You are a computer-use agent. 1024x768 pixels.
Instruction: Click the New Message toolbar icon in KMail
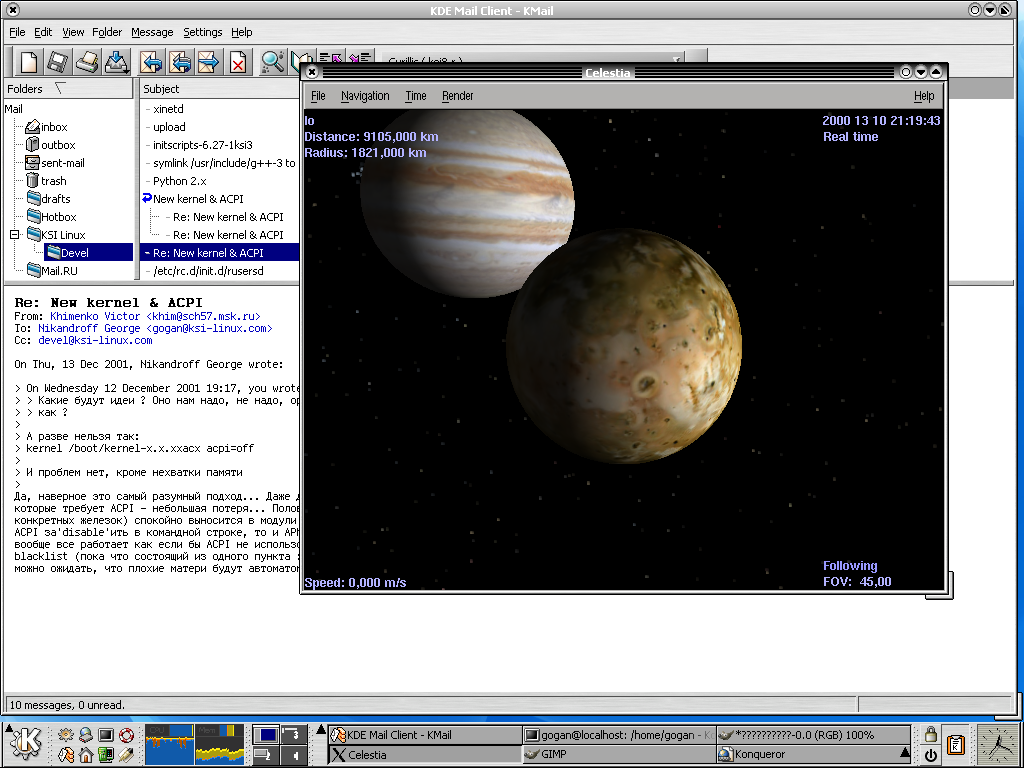point(29,62)
